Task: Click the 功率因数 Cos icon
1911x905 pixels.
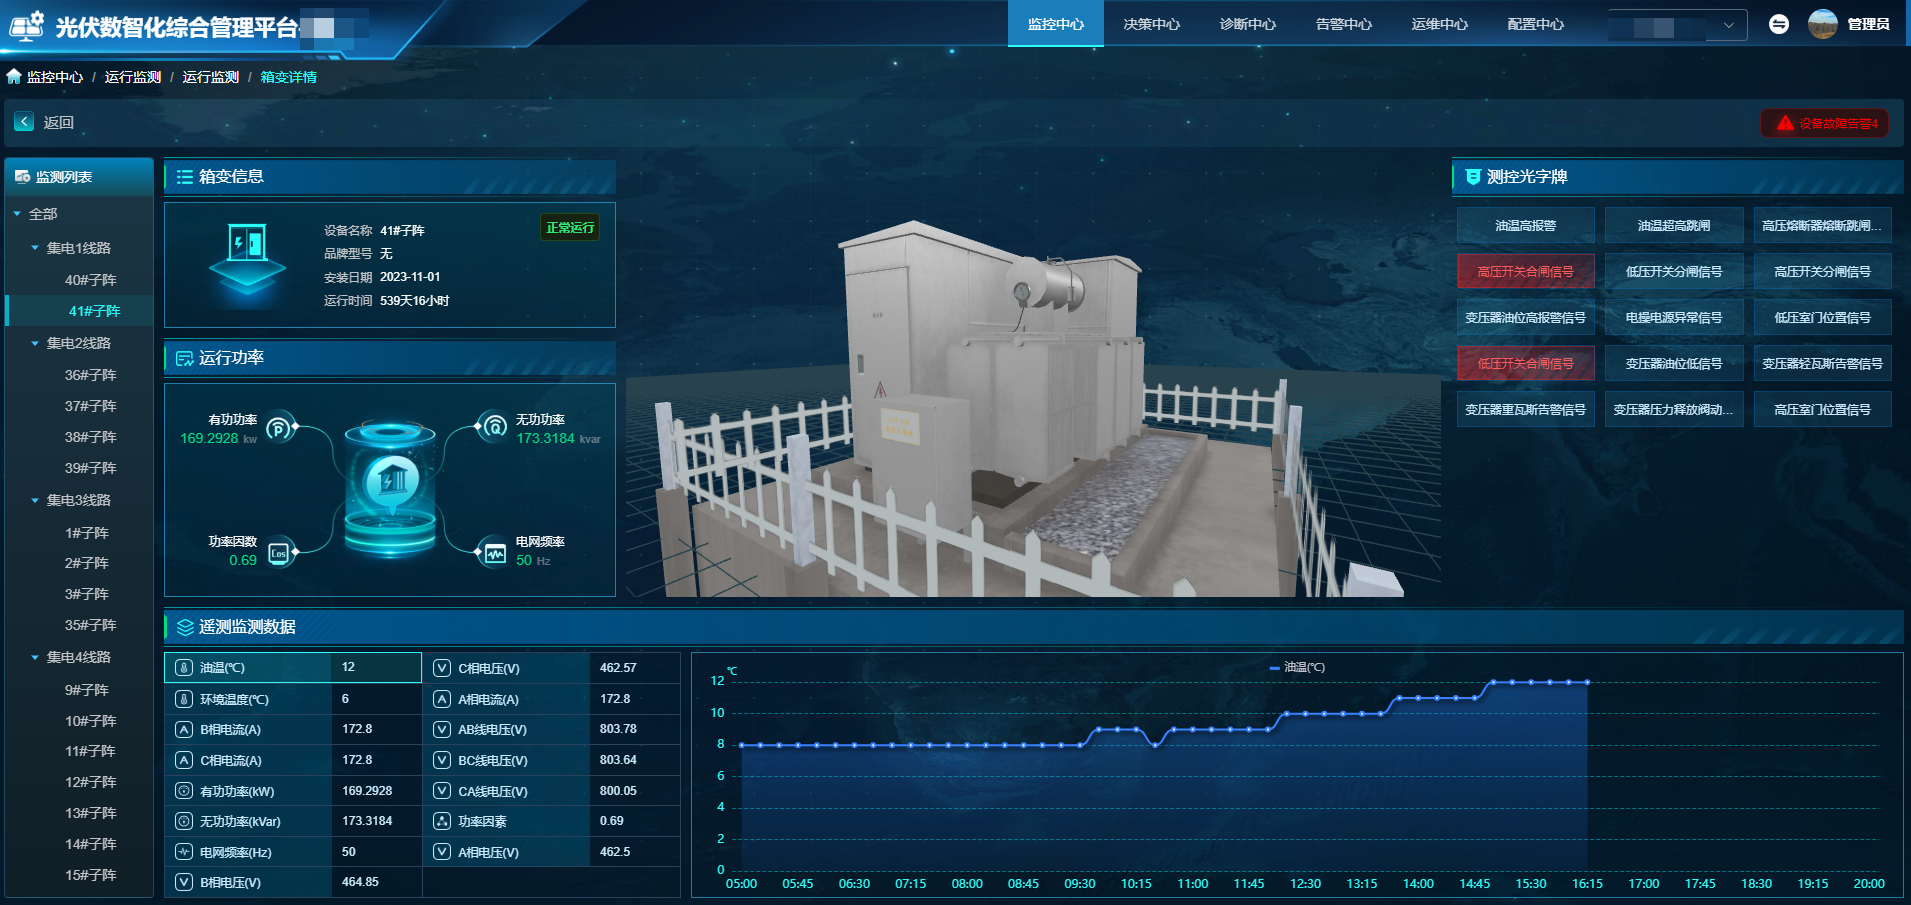Action: pos(279,552)
